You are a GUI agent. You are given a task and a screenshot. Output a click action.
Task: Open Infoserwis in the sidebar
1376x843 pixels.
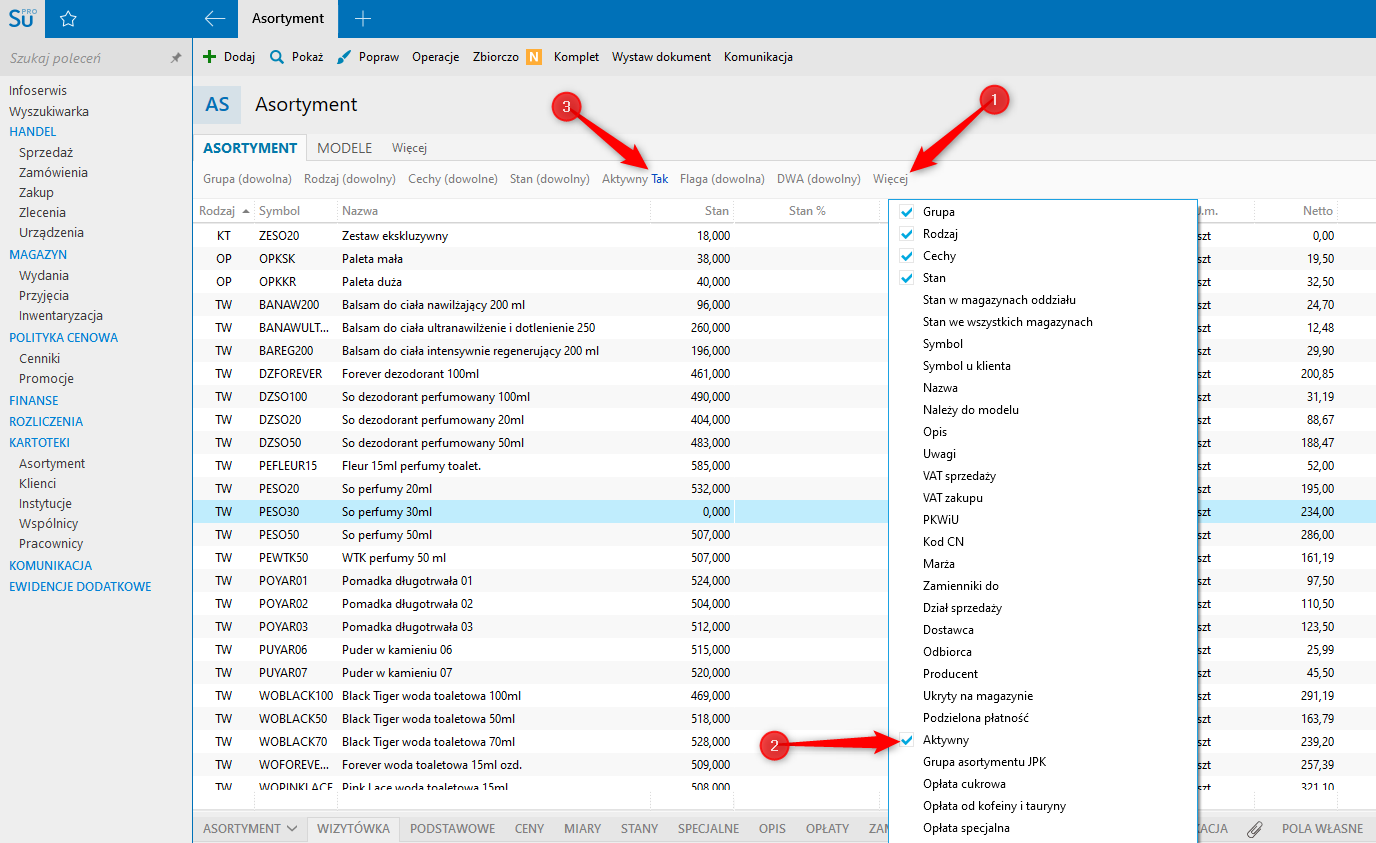(38, 91)
